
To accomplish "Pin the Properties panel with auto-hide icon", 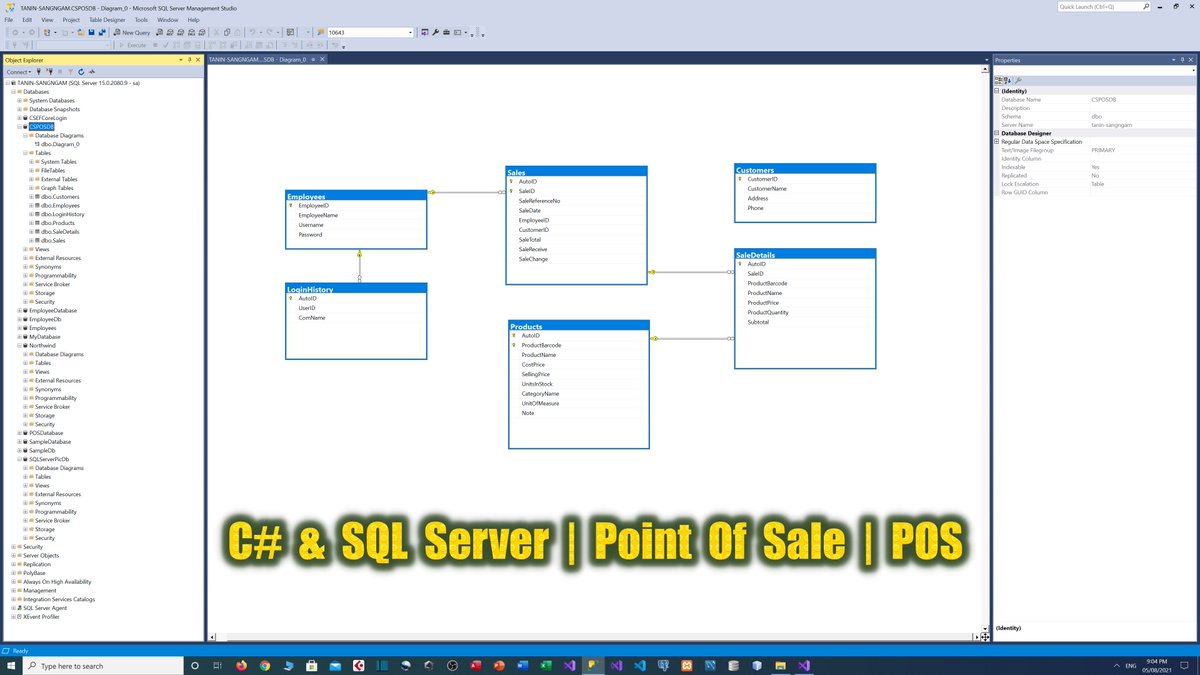I will (x=1184, y=60).
